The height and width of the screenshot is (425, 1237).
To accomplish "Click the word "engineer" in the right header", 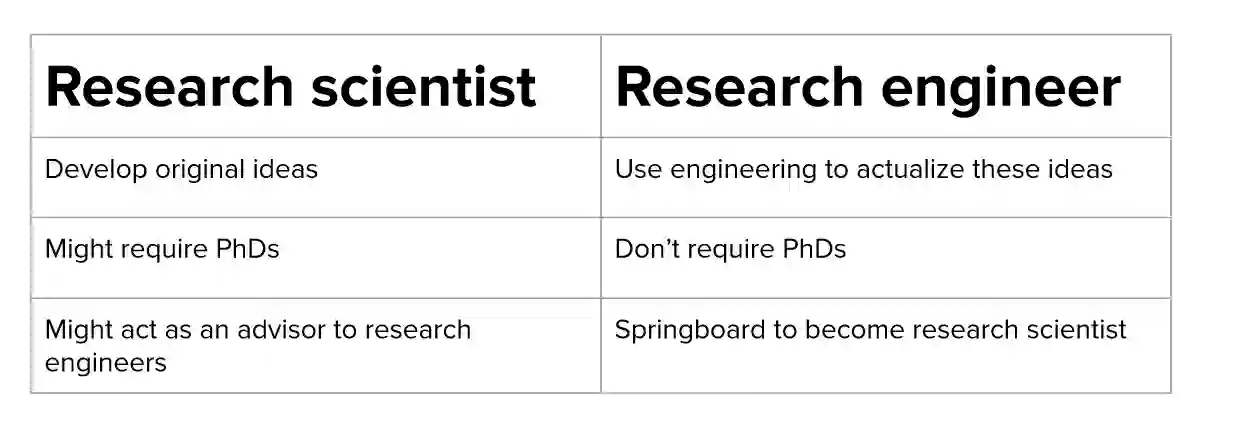I will [1001, 88].
